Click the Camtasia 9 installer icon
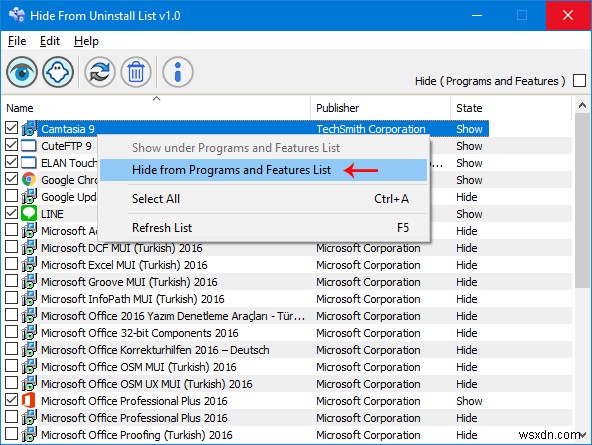The height and width of the screenshot is (445, 592). 29,128
